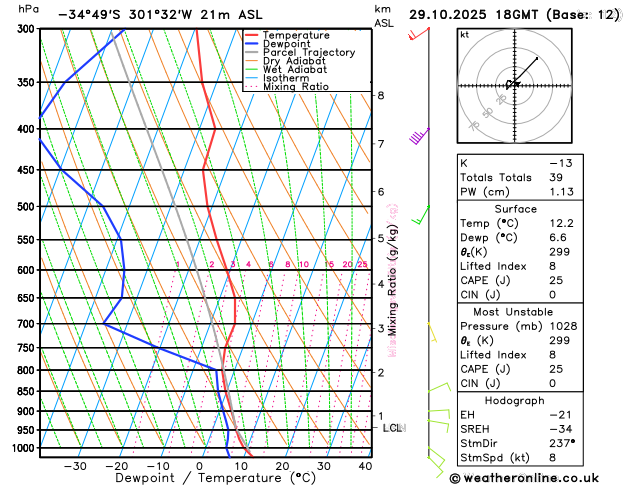Click the Surface section heading
629x486 pixels.
515,209
